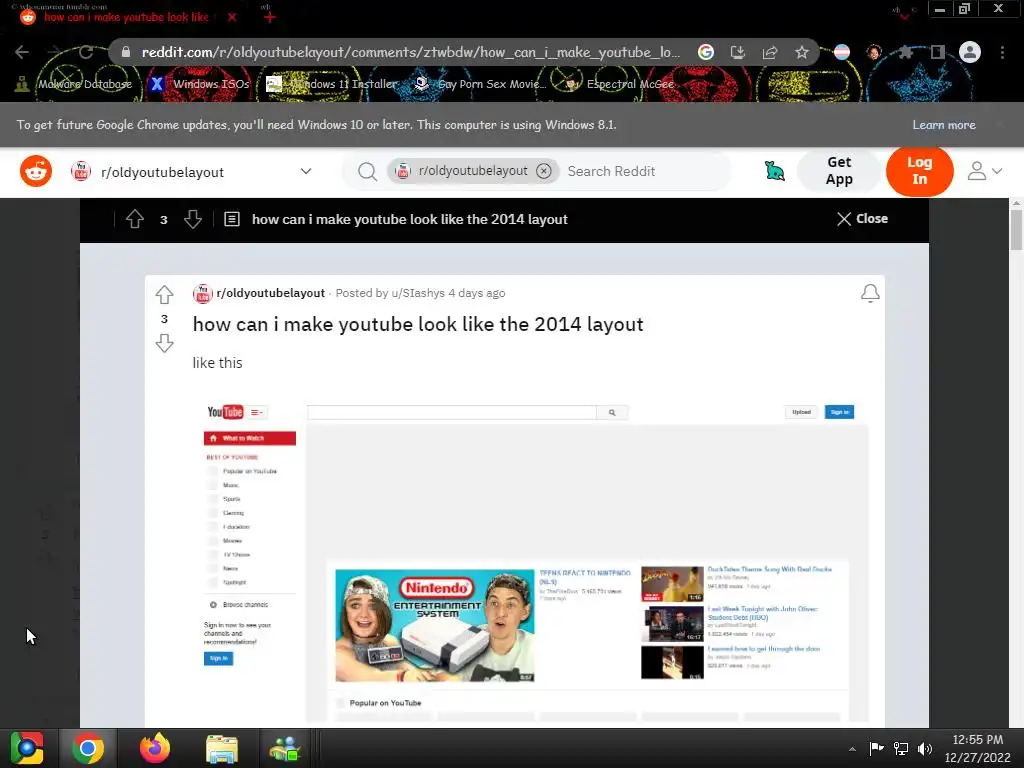Open the Windows 11 Installer bookmark
The image size is (1024, 768).
pyautogui.click(x=332, y=84)
